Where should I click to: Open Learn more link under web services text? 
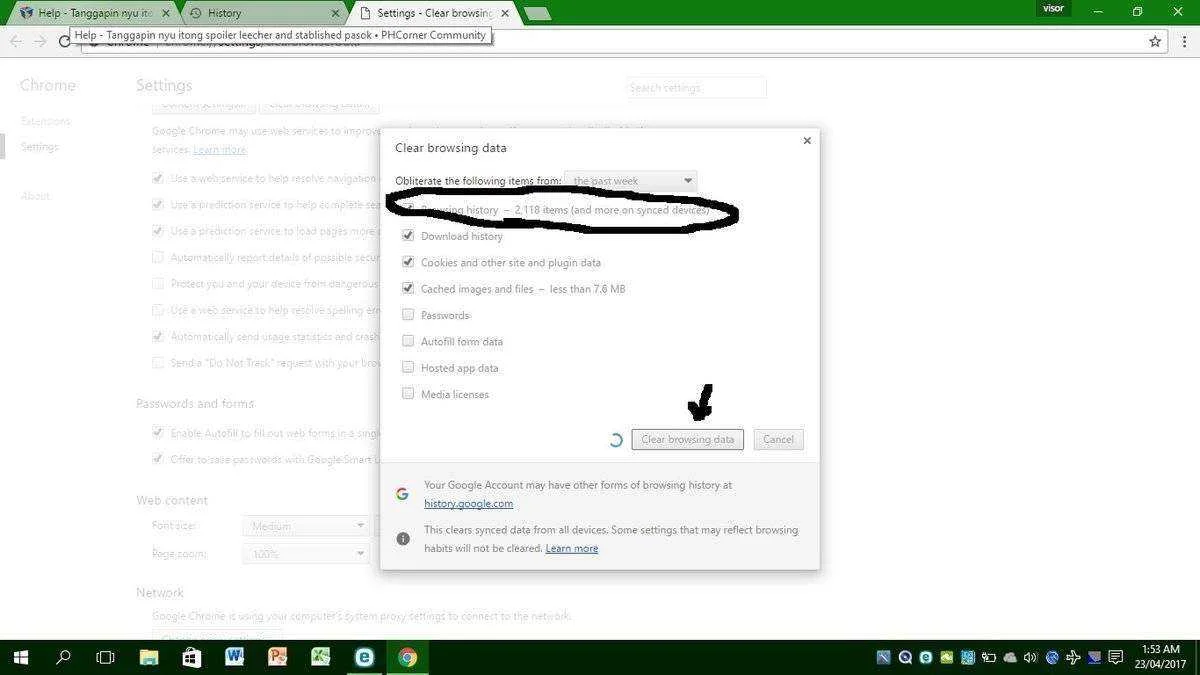(220, 150)
